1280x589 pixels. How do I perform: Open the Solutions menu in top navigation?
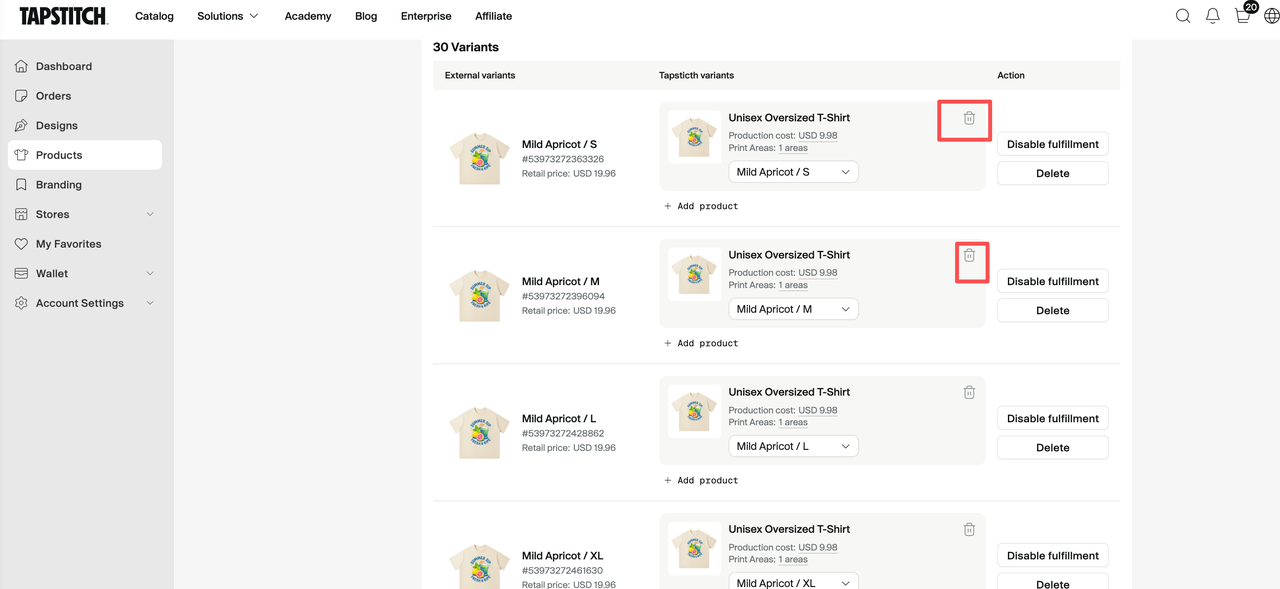(228, 16)
